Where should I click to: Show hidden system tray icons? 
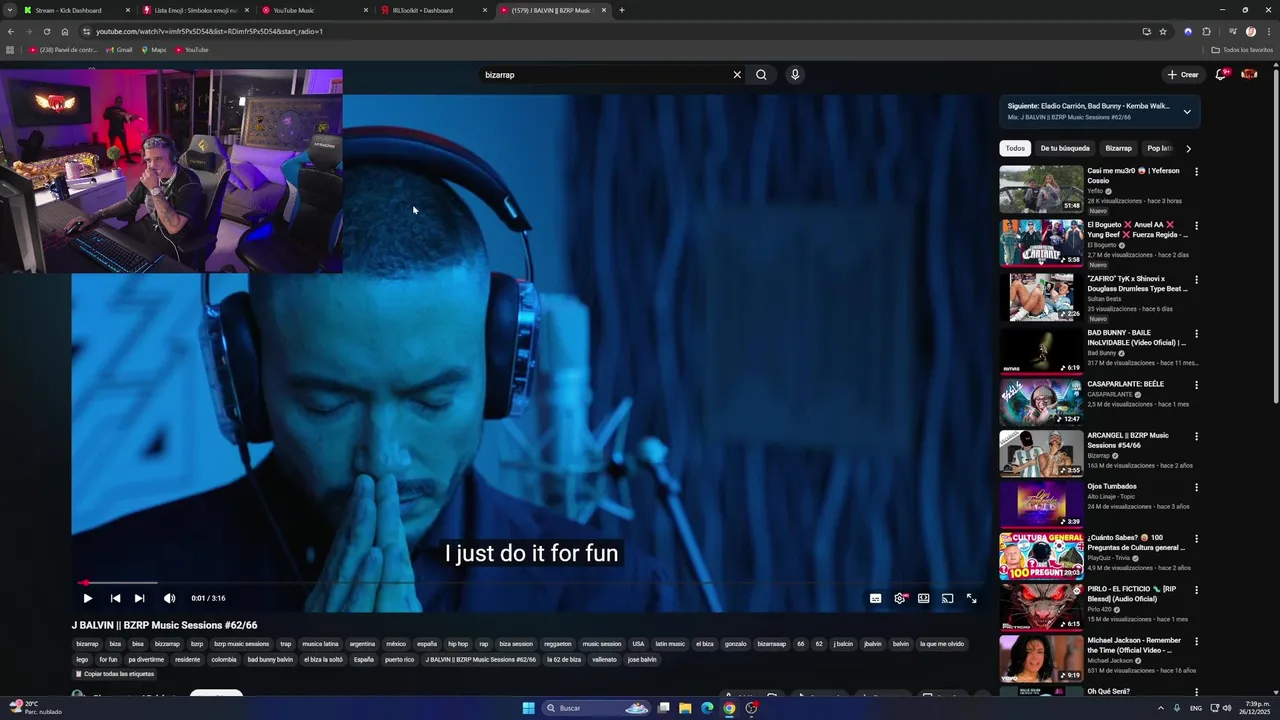coord(1162,708)
